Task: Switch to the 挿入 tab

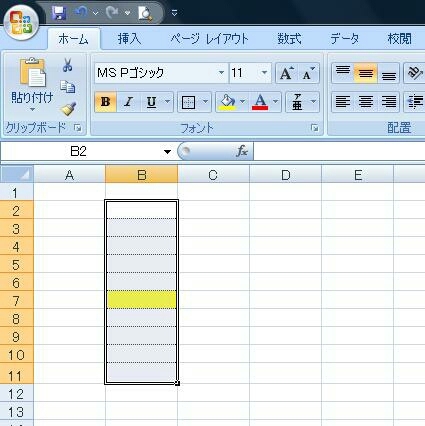Action: pos(129,39)
